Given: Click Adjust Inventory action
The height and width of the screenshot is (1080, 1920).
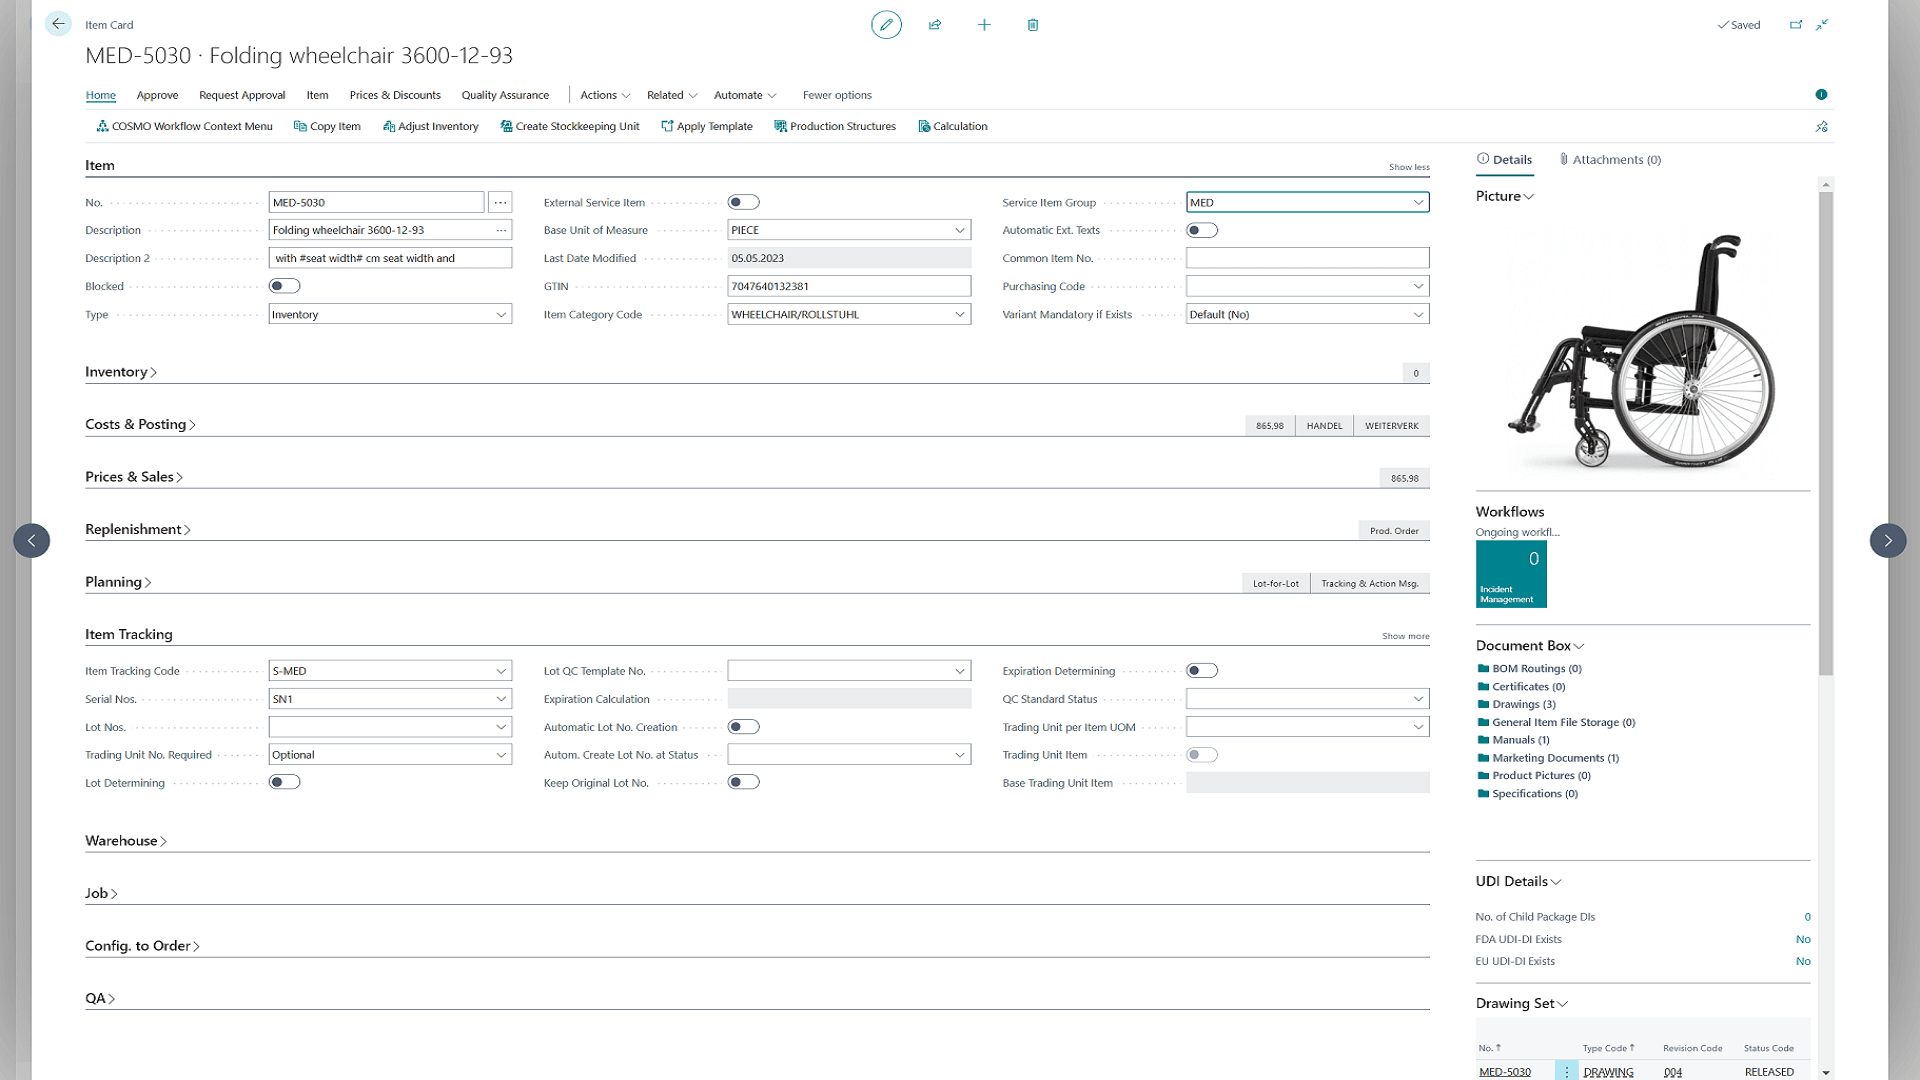Looking at the screenshot, I should [431, 127].
